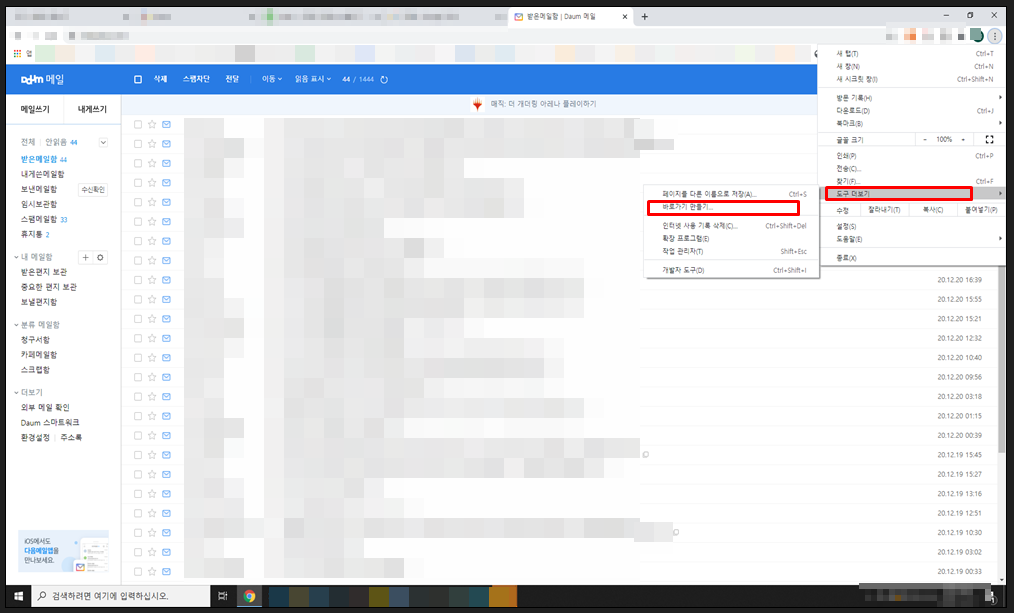Click unread envelope icon of 20.12.19 00:33 mail
Screen dimensions: 1014x613
pos(166,571)
